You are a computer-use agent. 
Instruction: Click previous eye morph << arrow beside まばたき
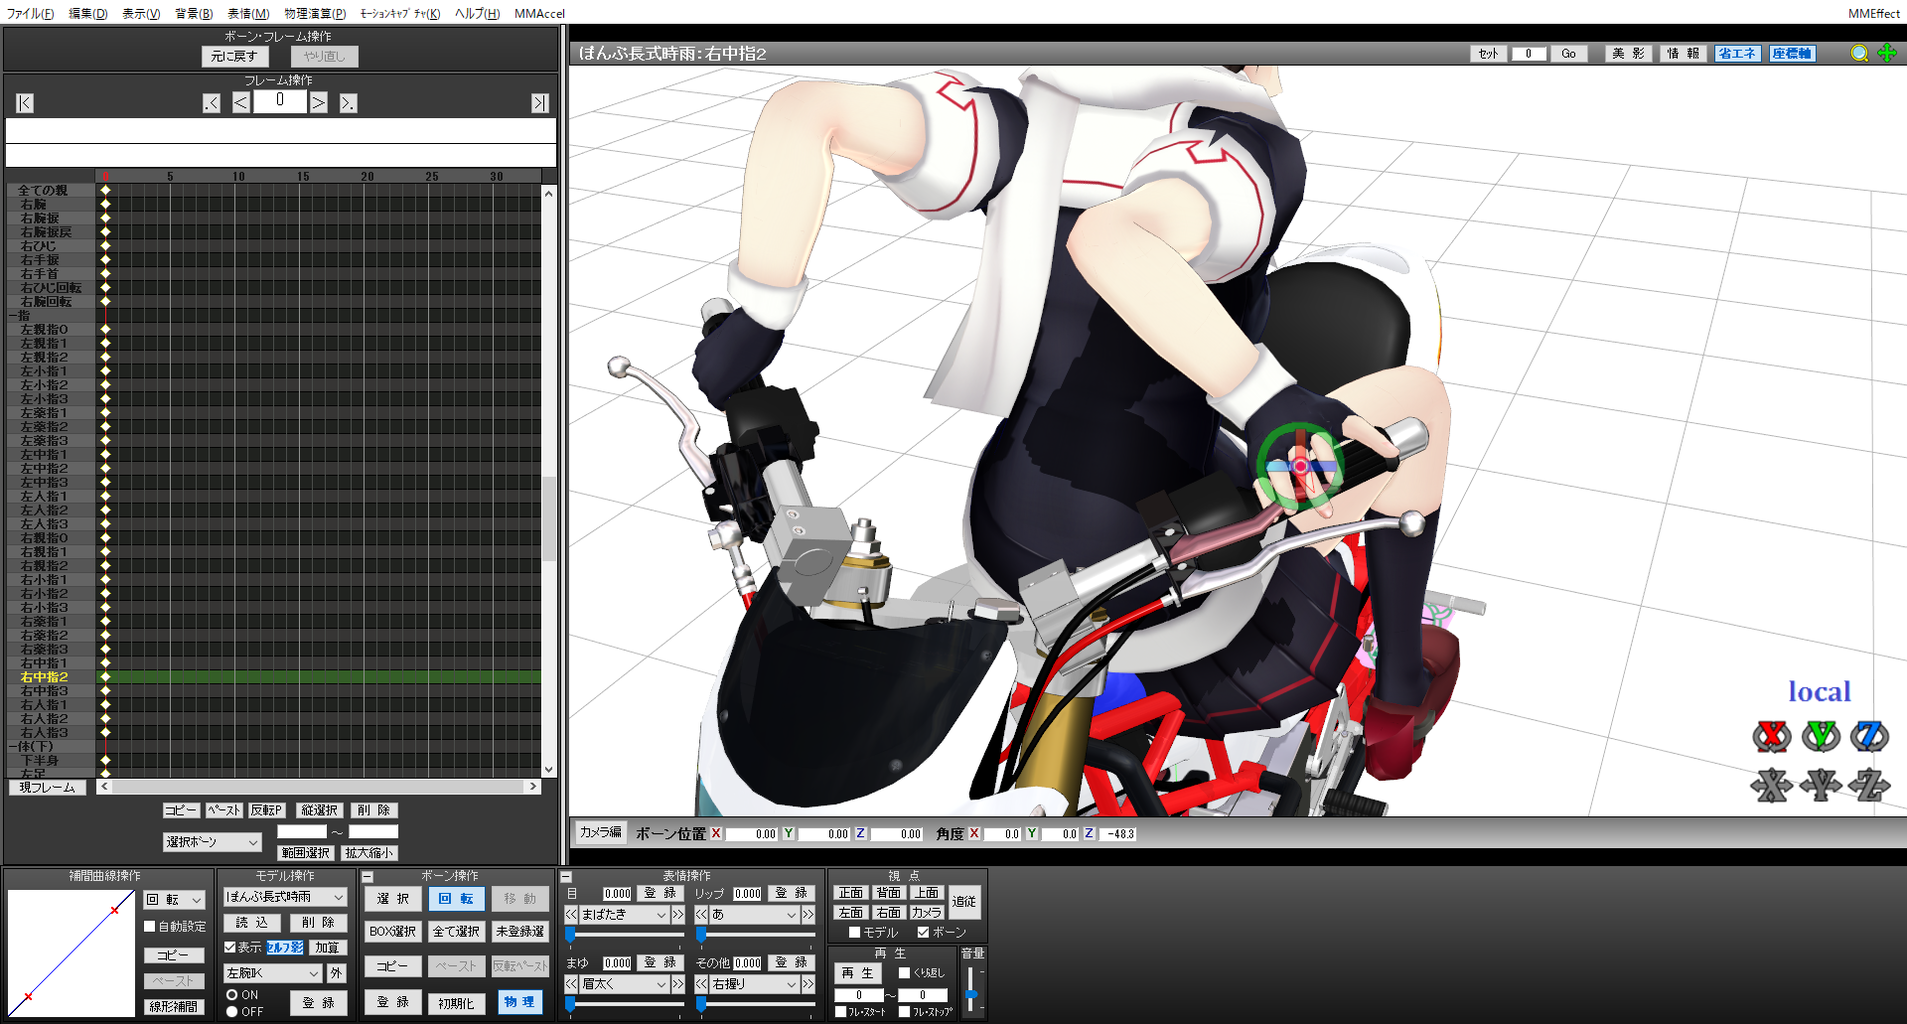pos(571,914)
